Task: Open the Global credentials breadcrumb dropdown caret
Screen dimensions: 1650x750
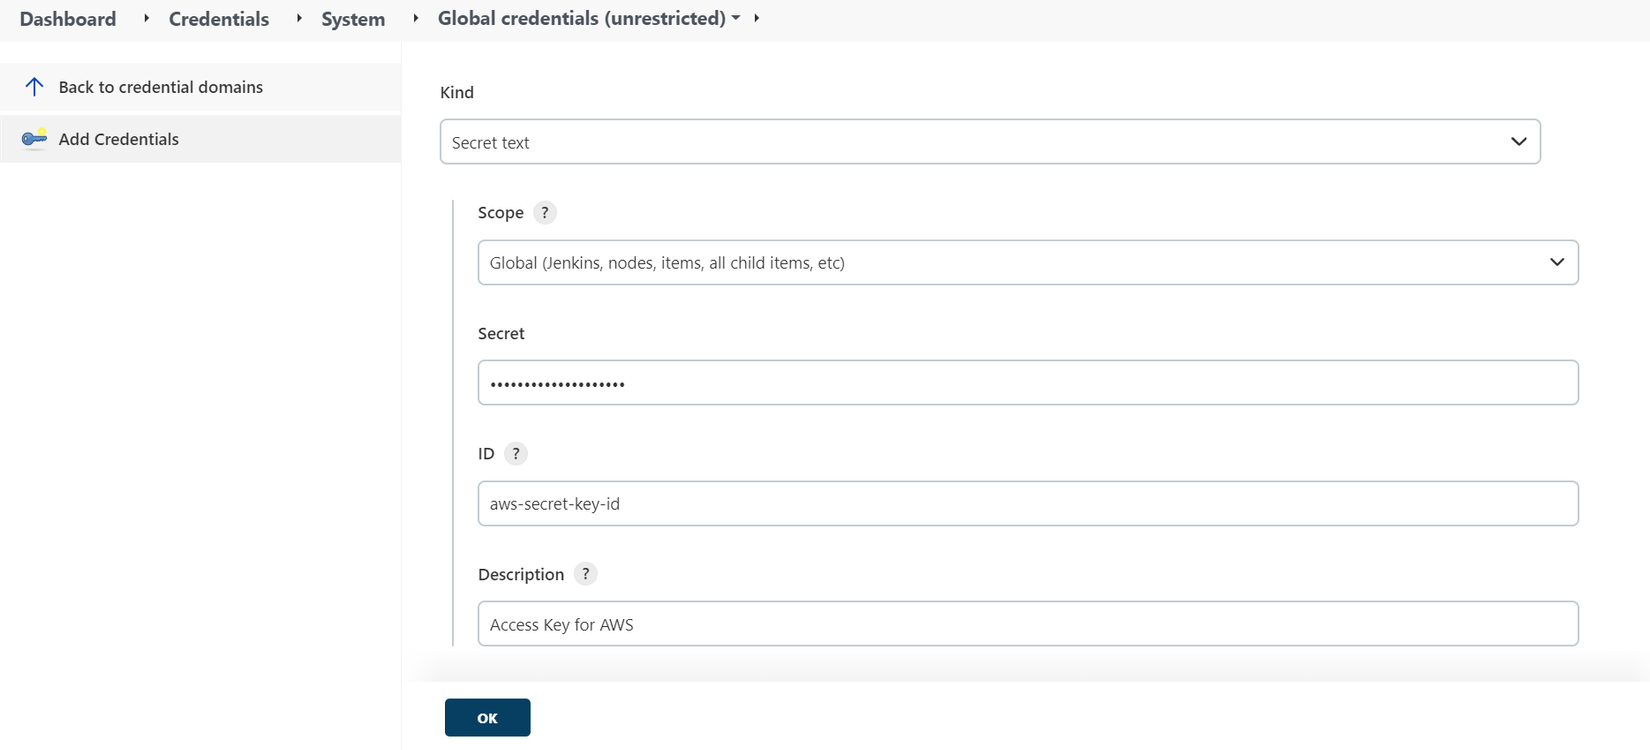Action: [737, 18]
